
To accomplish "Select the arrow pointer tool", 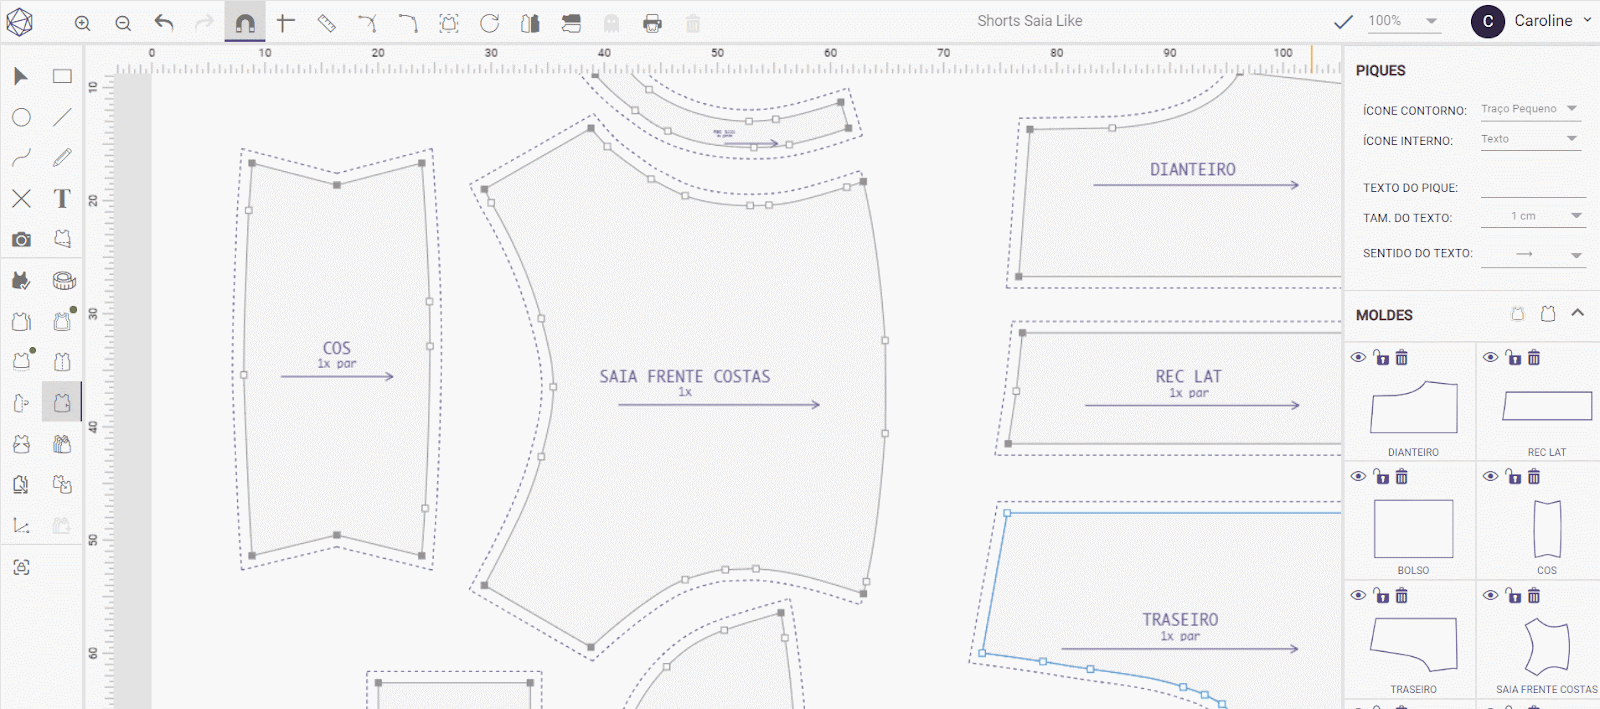I will (21, 76).
